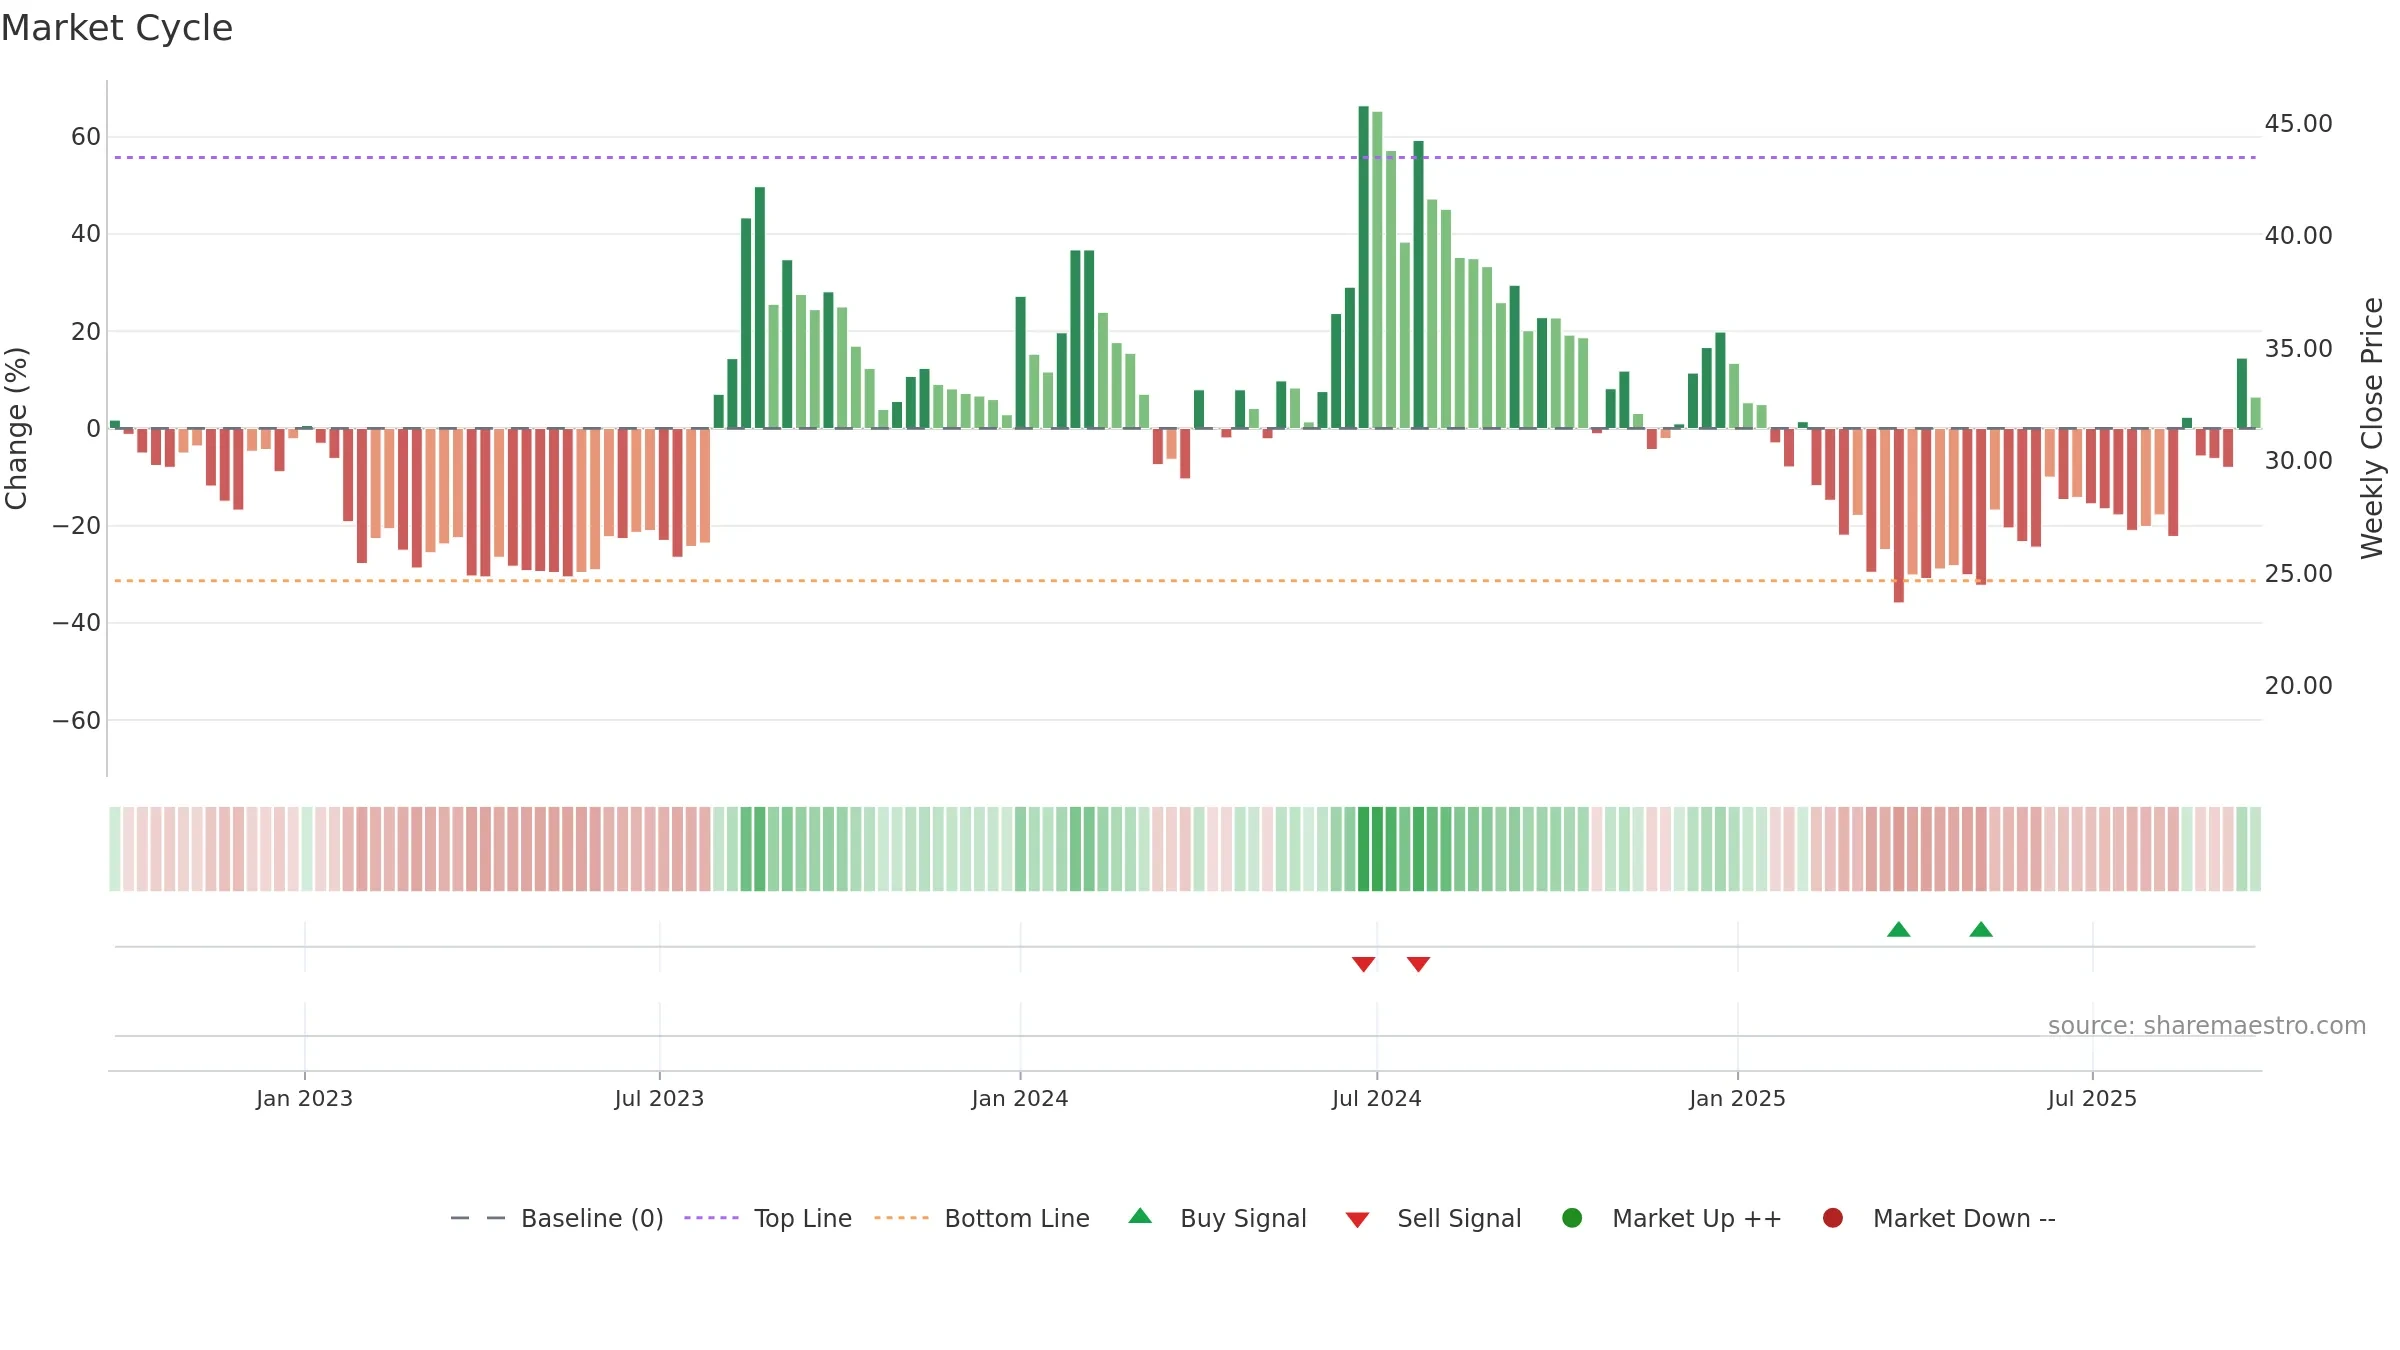2400x1350 pixels.
Task: Click the Market Up ++ green dot
Action: pyautogui.click(x=1572, y=1218)
